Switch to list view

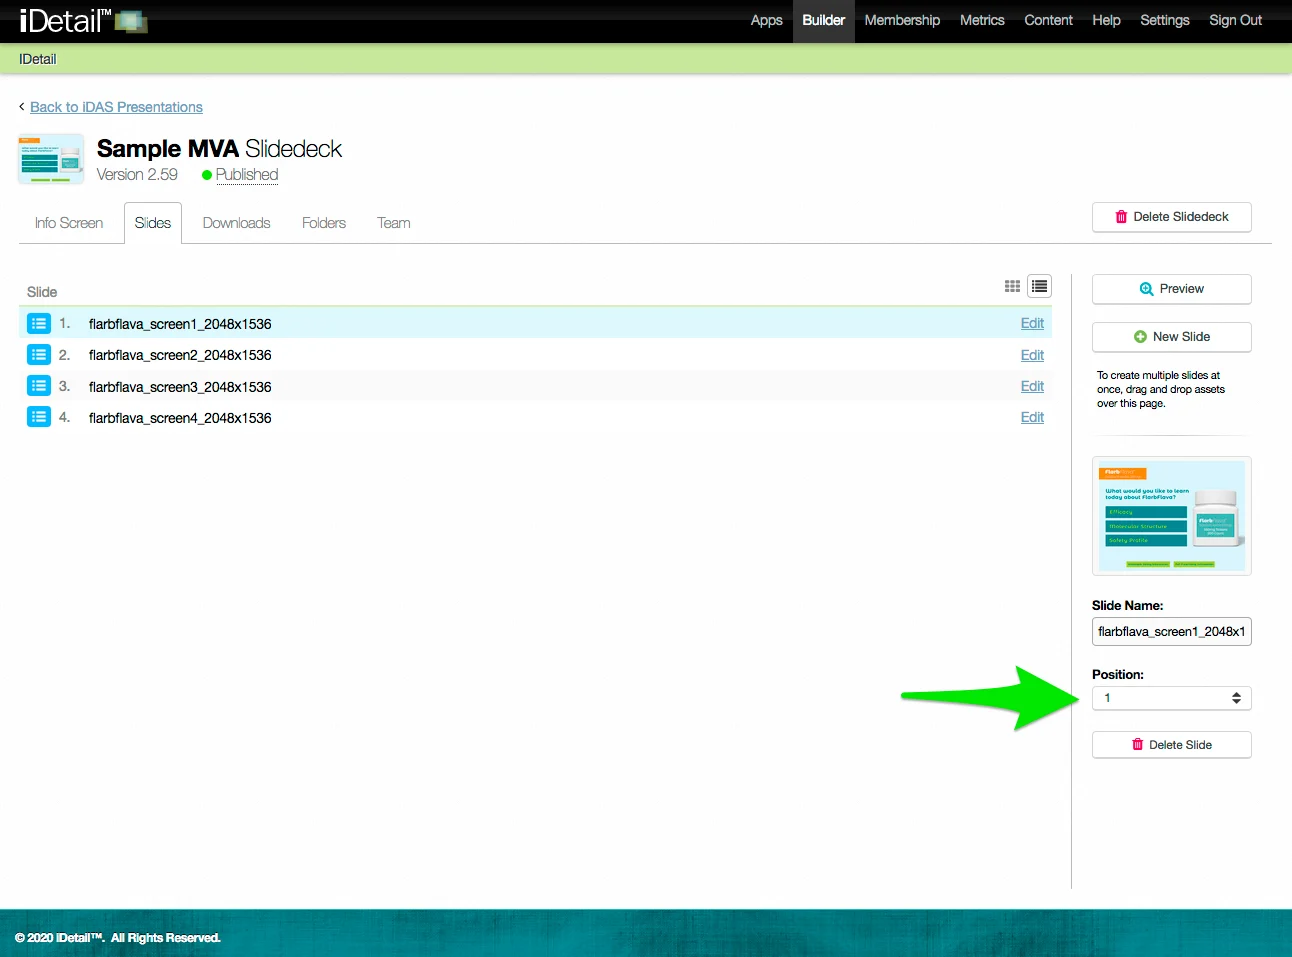point(1040,287)
